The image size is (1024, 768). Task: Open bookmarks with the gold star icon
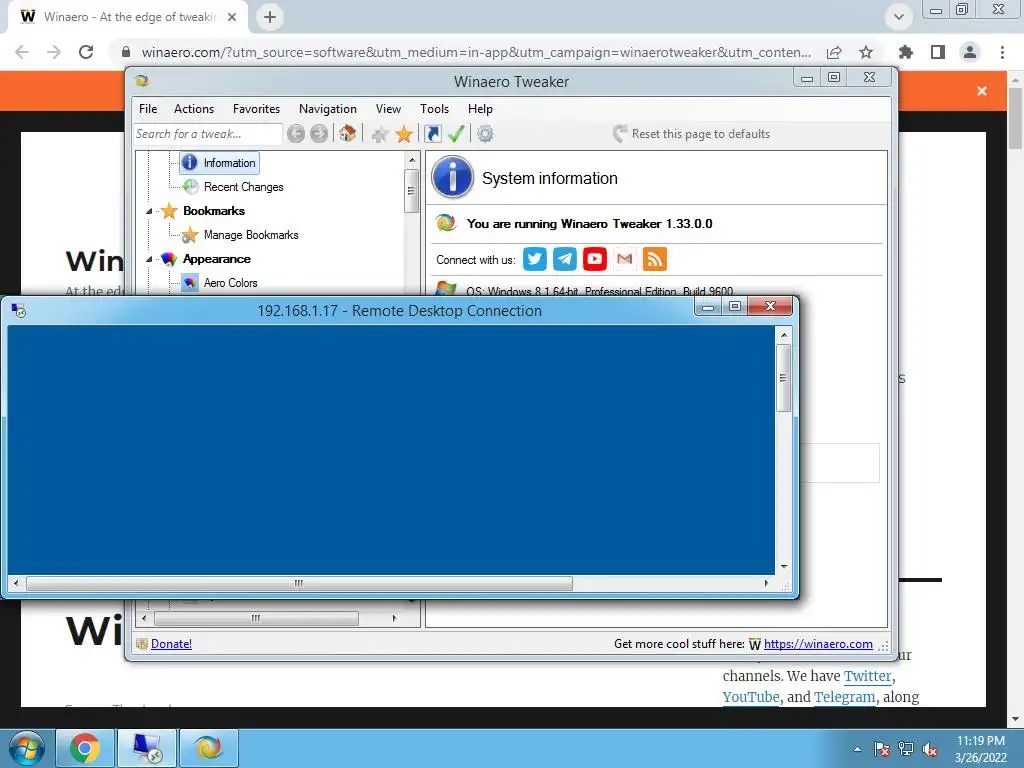pos(404,134)
